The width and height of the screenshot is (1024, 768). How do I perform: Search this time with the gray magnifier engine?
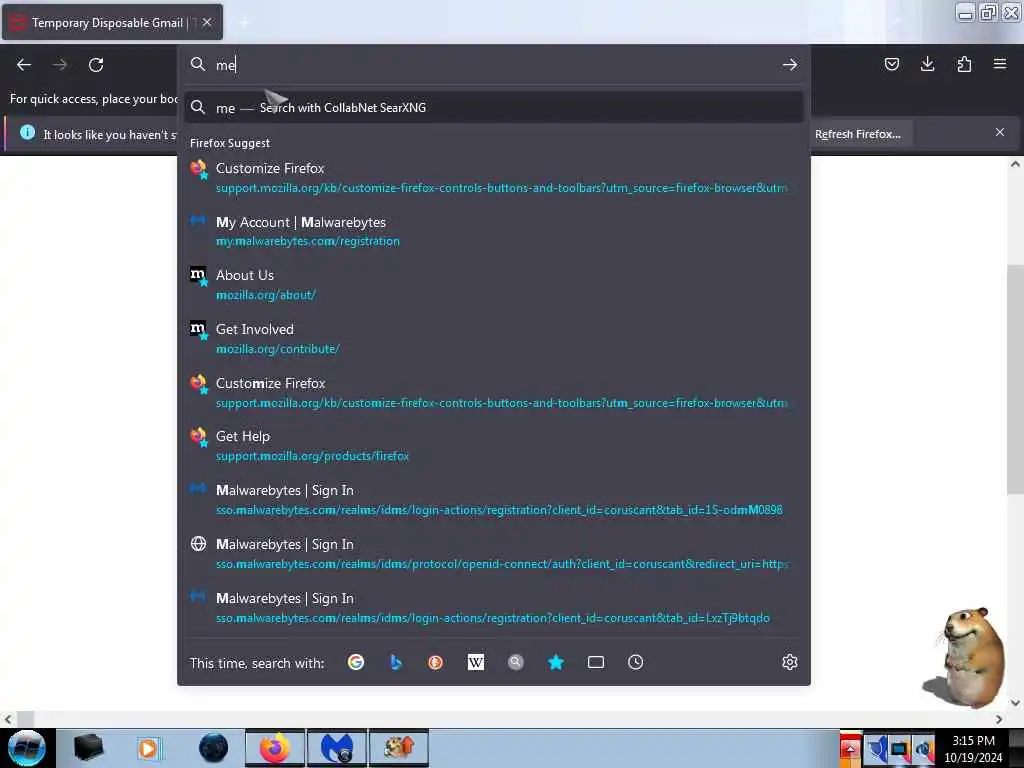[x=516, y=662]
